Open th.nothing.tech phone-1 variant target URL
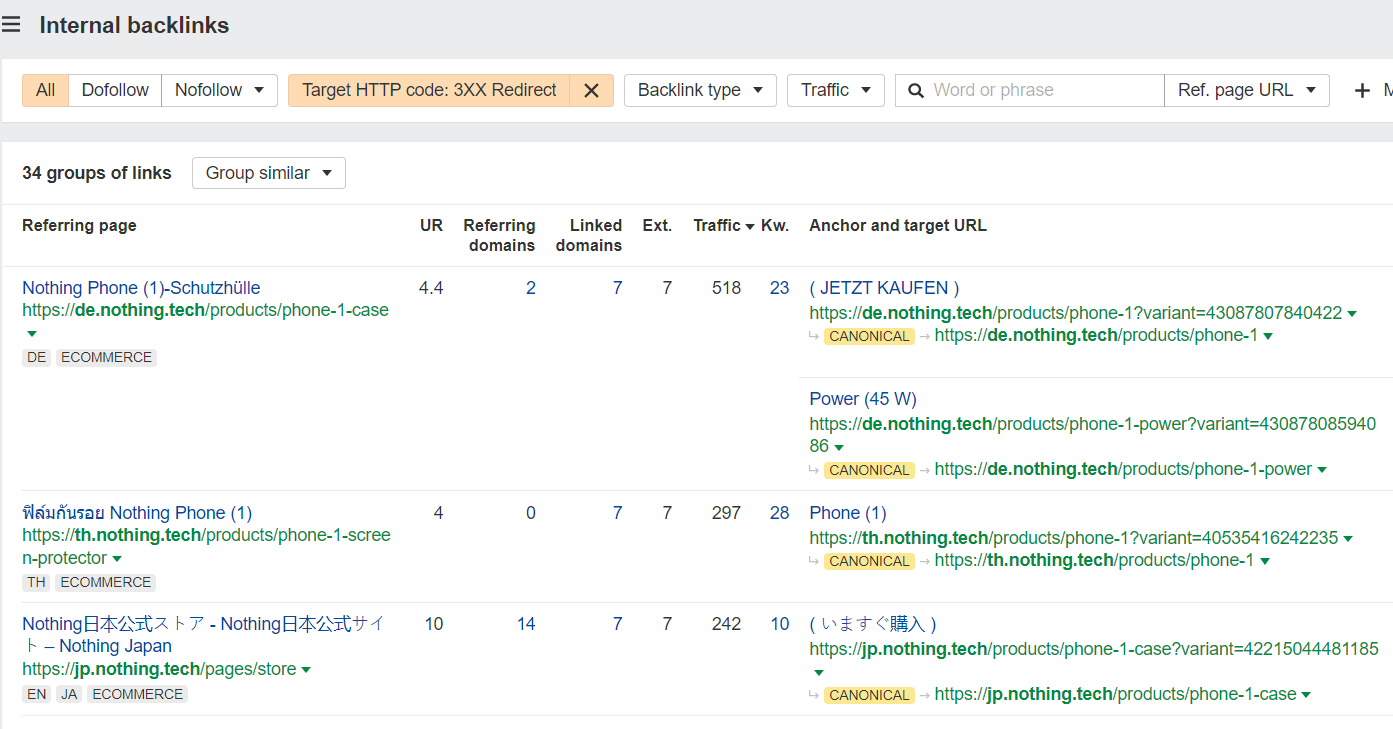The height and width of the screenshot is (729, 1393). [x=1074, y=538]
